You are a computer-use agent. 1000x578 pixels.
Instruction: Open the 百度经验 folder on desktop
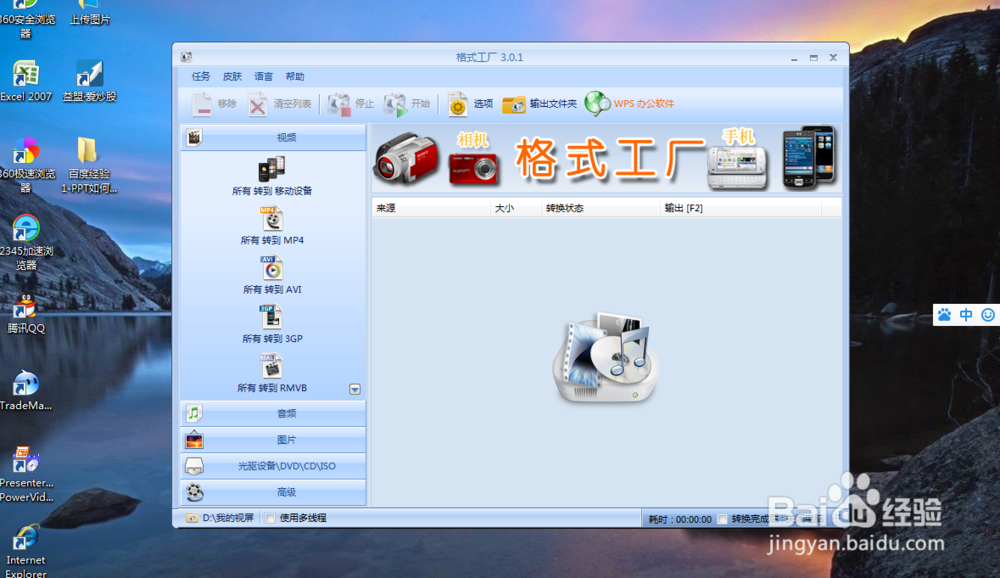pyautogui.click(x=89, y=166)
